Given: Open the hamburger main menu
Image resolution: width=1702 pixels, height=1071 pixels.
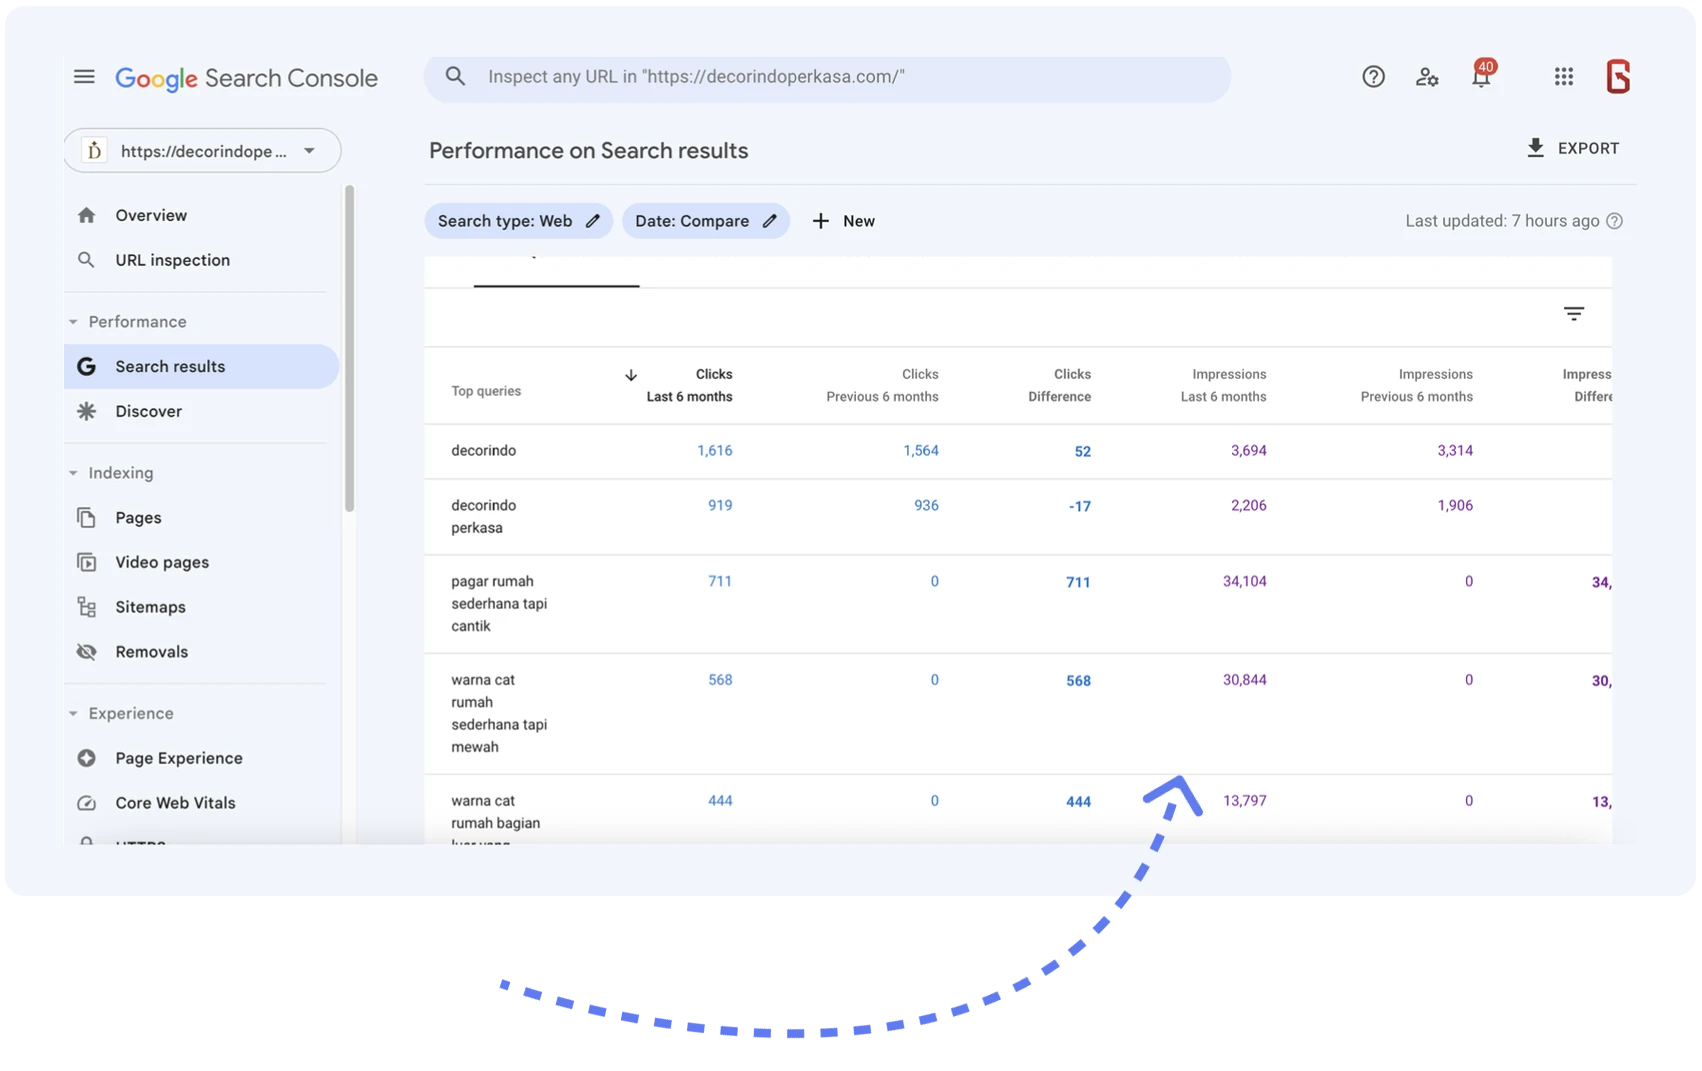Looking at the screenshot, I should point(84,77).
